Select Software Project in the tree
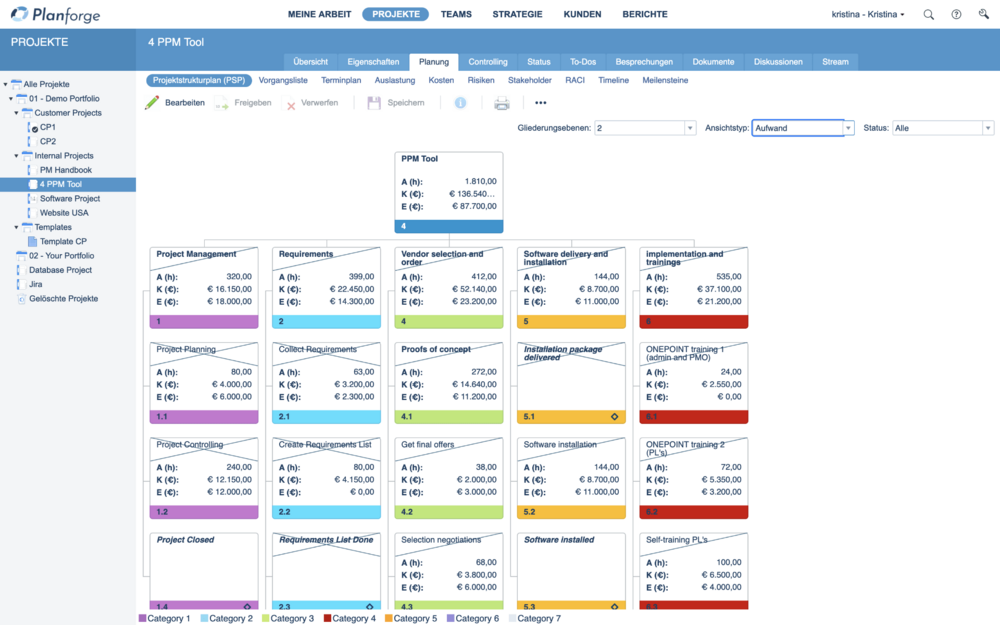The height and width of the screenshot is (625, 1000). click(70, 199)
